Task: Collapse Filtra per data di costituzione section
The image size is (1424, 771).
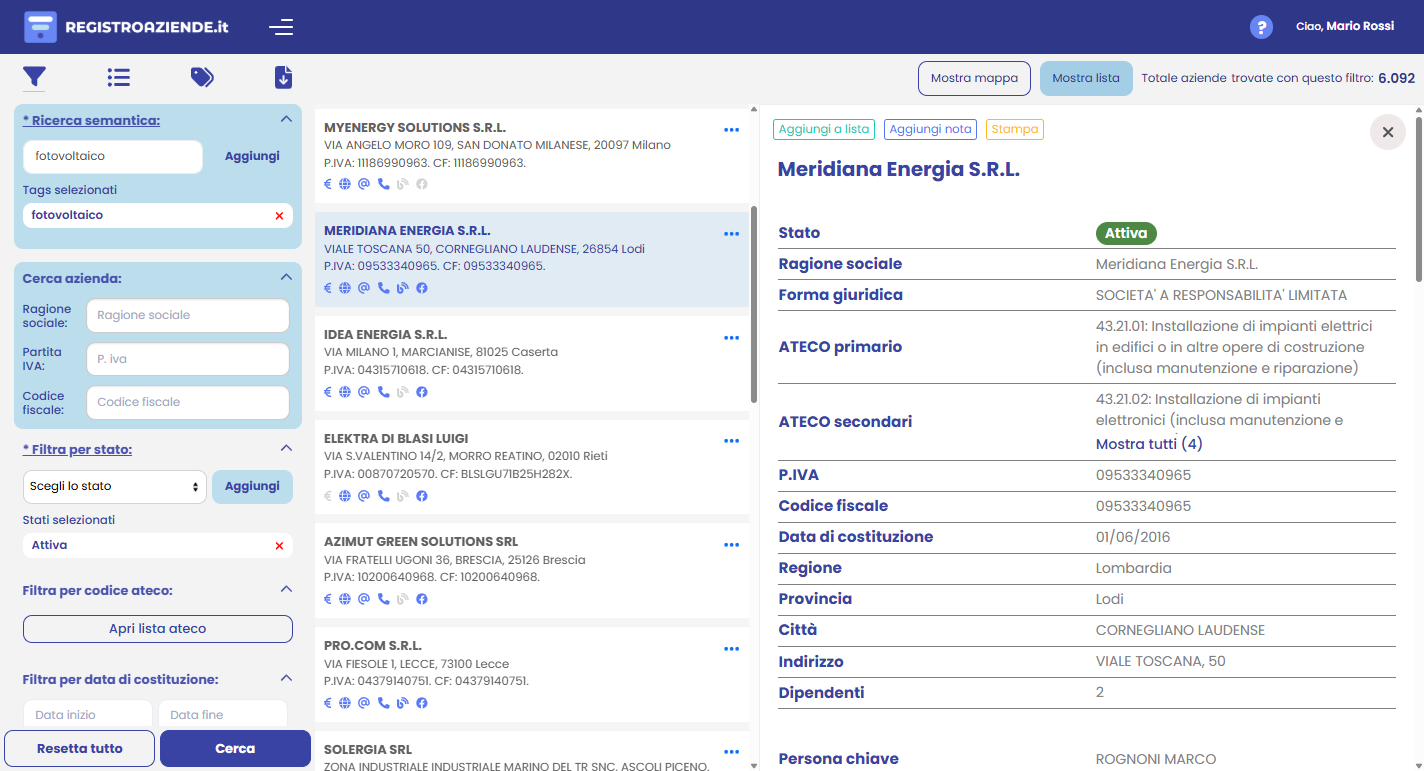Action: (x=286, y=678)
